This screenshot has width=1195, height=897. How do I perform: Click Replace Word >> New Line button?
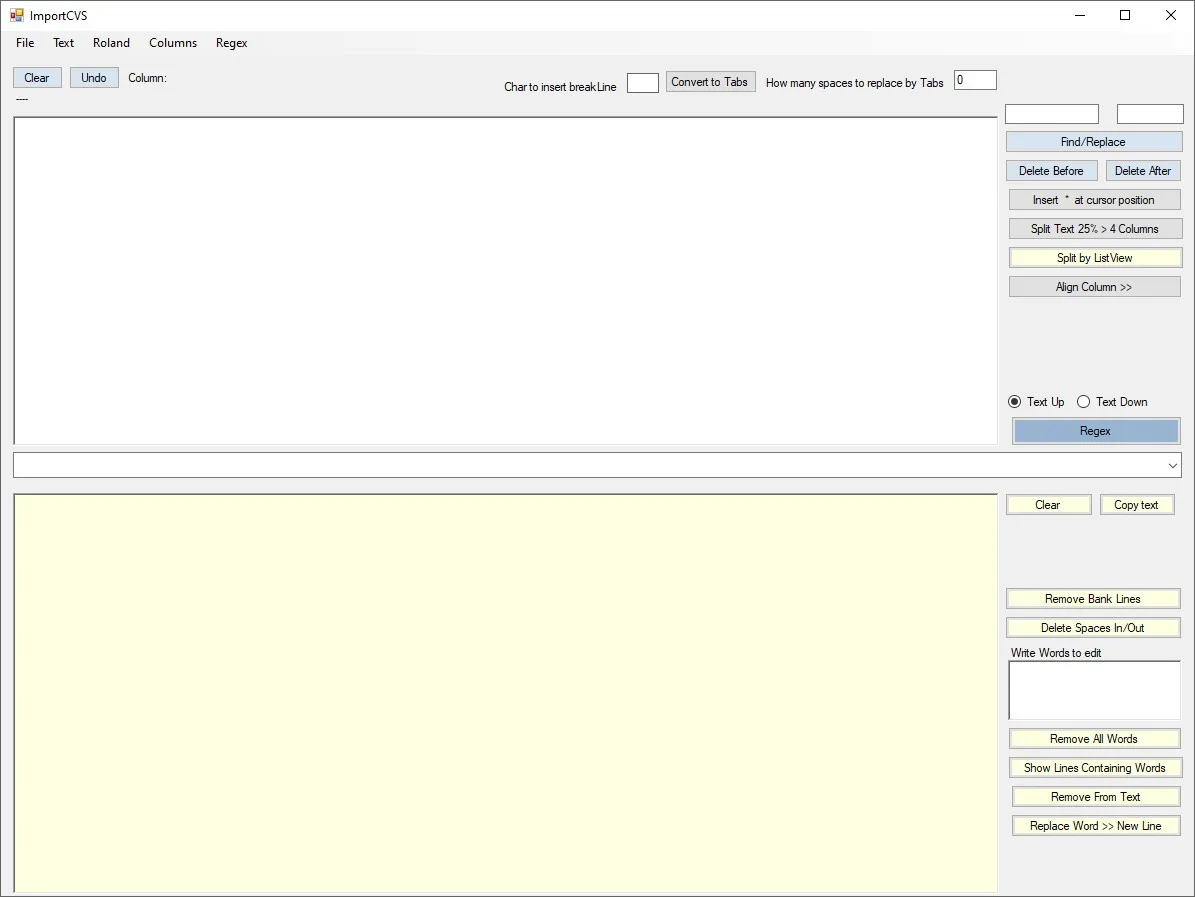coord(1096,825)
